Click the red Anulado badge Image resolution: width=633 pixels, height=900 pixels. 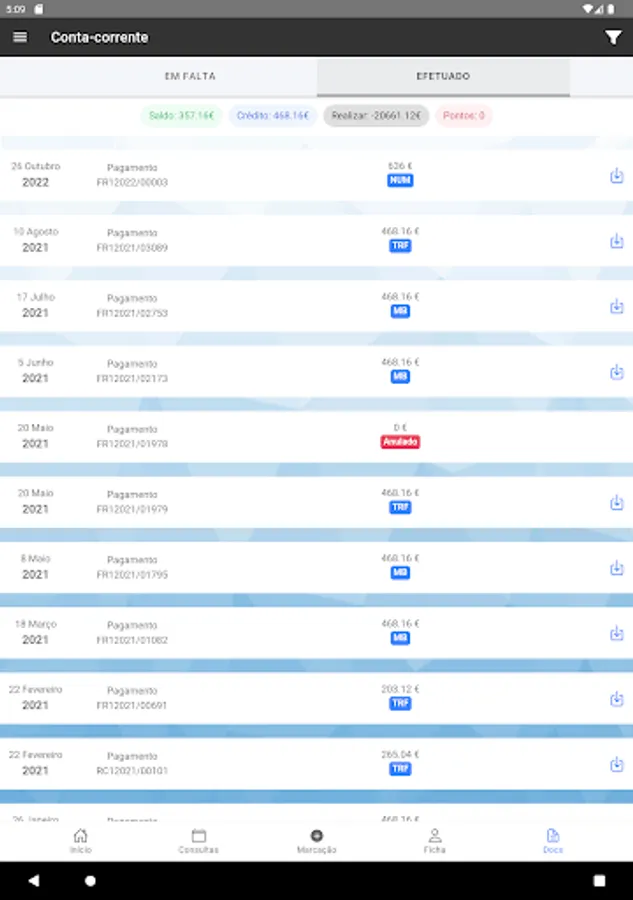(400, 442)
